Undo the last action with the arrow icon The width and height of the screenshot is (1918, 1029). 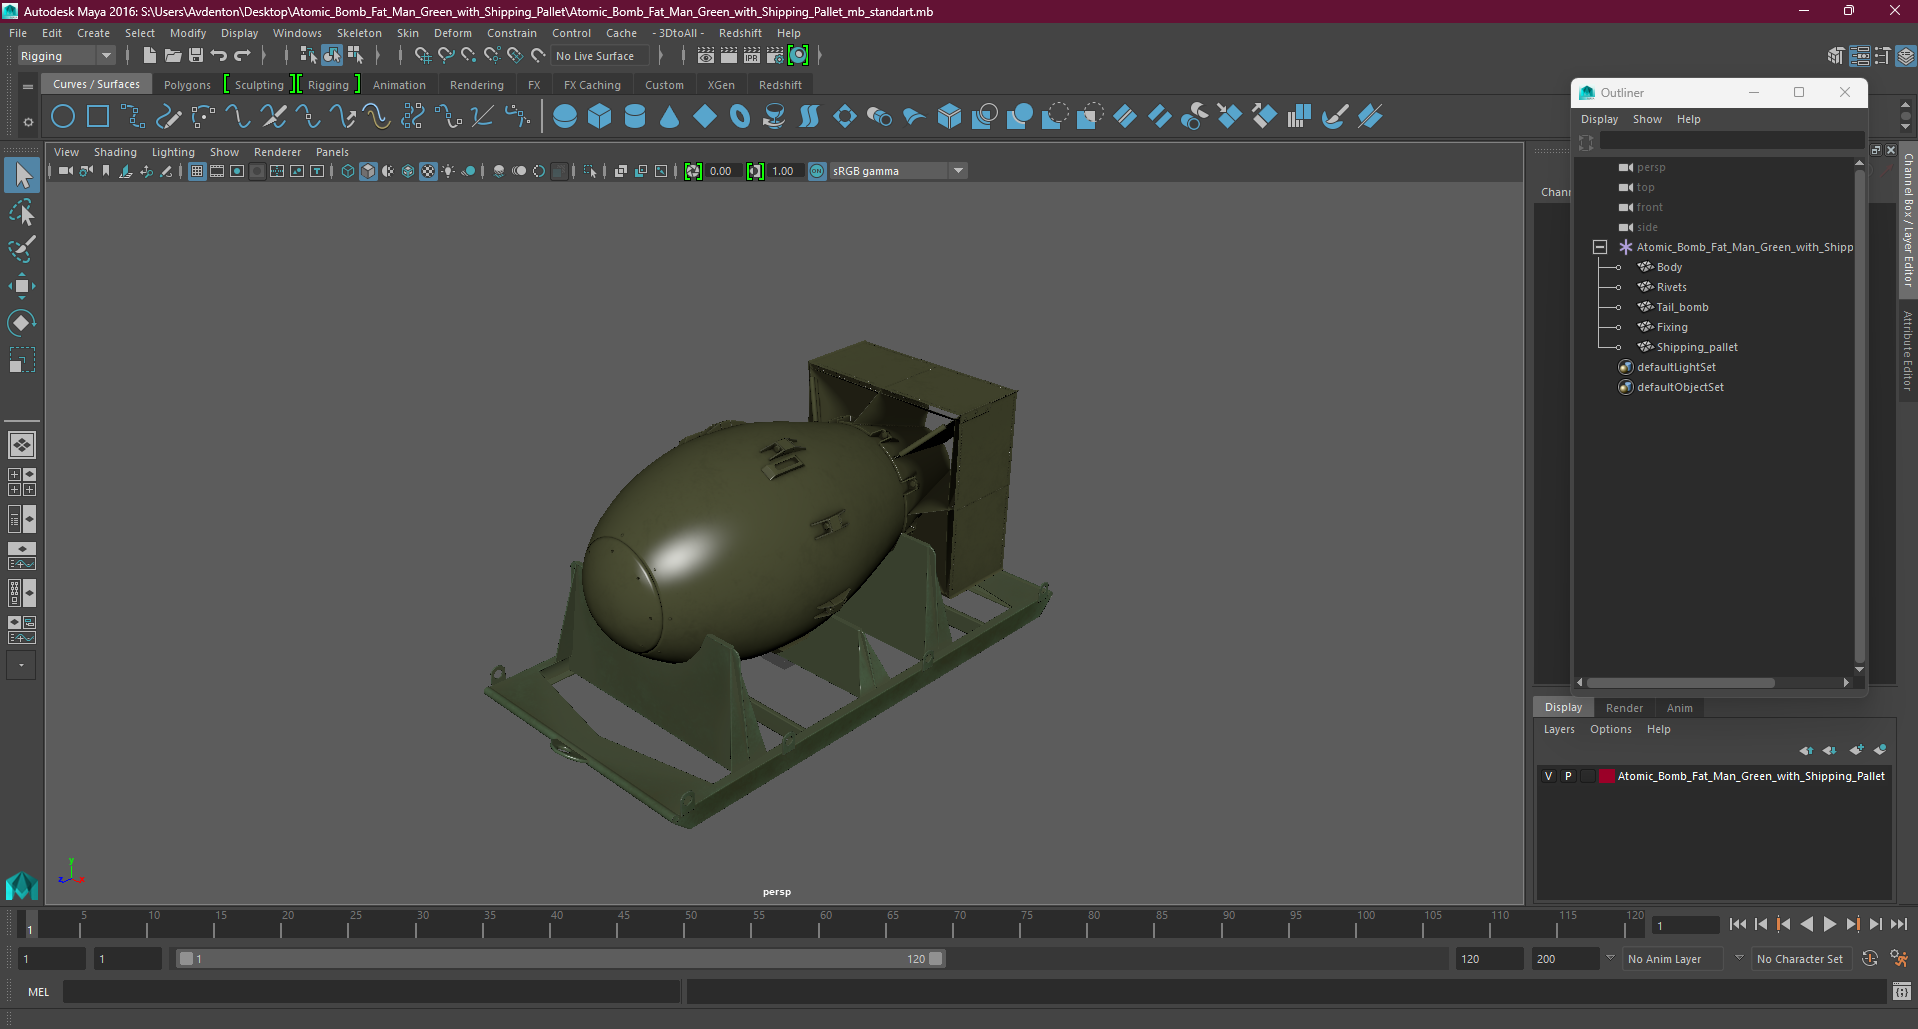click(x=219, y=56)
